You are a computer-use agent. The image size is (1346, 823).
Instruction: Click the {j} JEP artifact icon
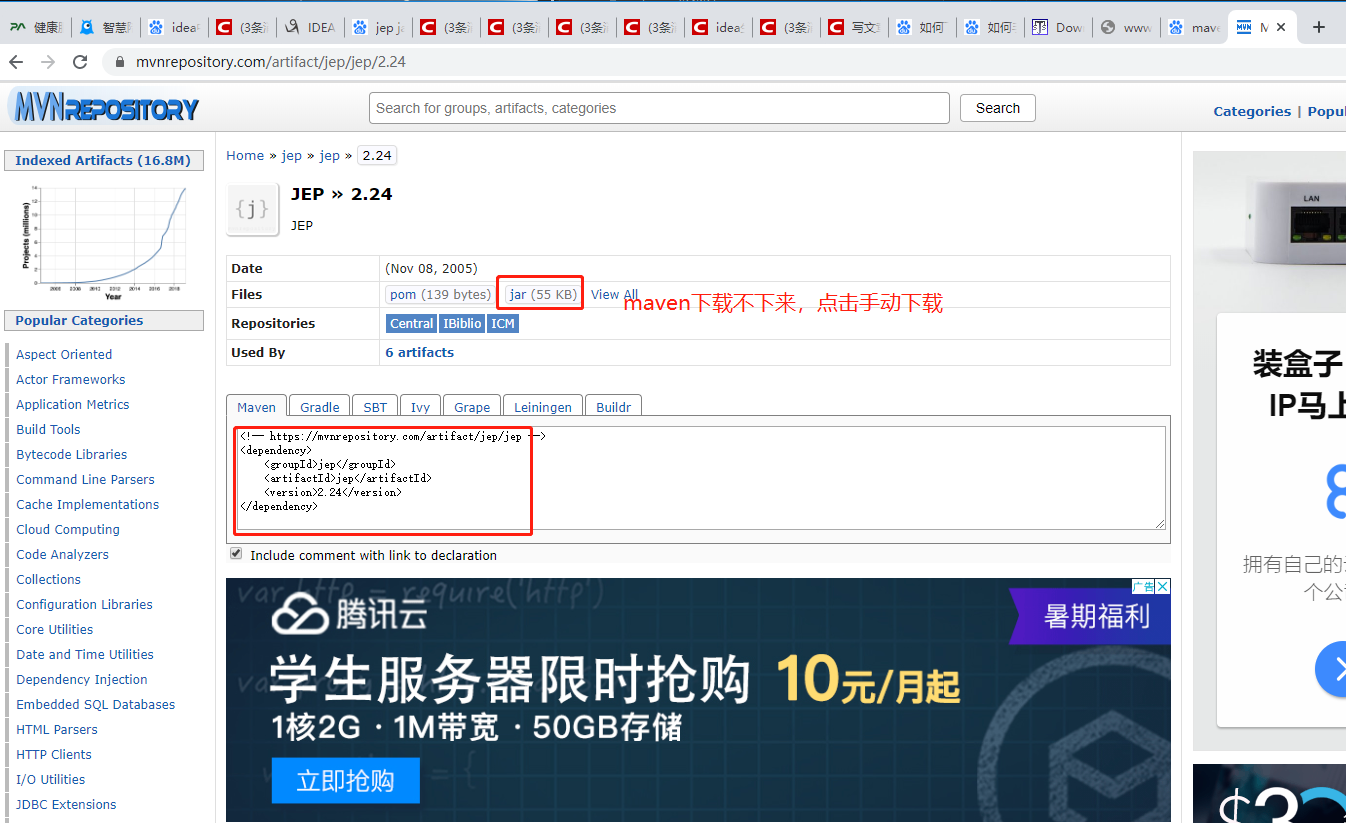252,209
